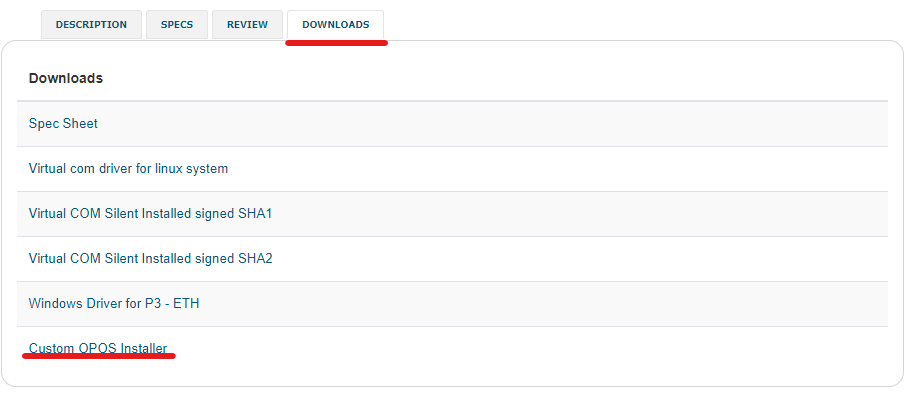905x402 pixels.
Task: Click the Downloads section heading
Action: click(66, 78)
